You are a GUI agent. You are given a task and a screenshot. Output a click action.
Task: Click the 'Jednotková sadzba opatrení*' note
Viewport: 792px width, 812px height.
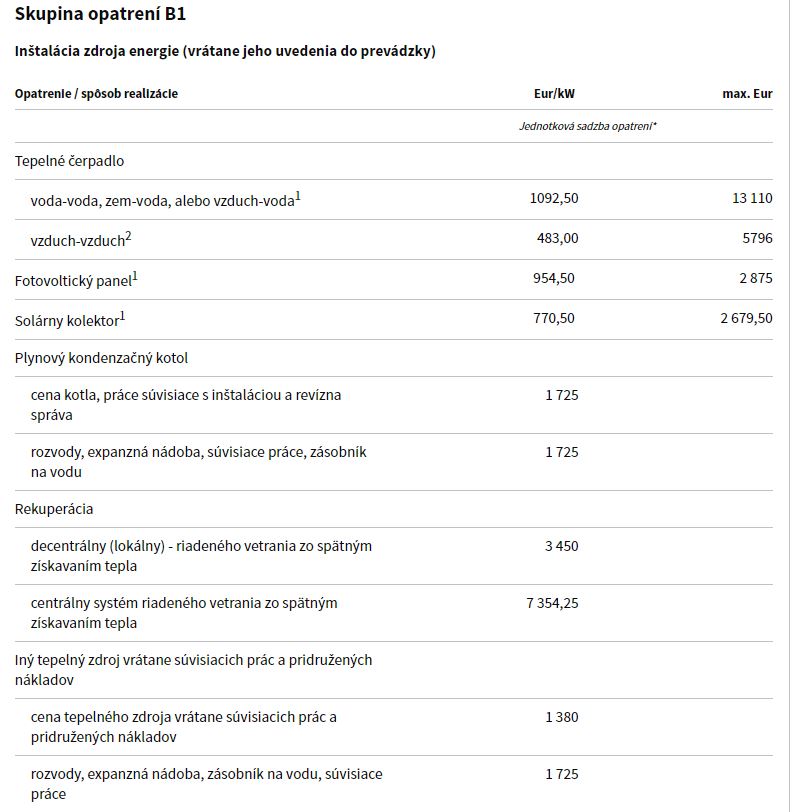tap(588, 126)
